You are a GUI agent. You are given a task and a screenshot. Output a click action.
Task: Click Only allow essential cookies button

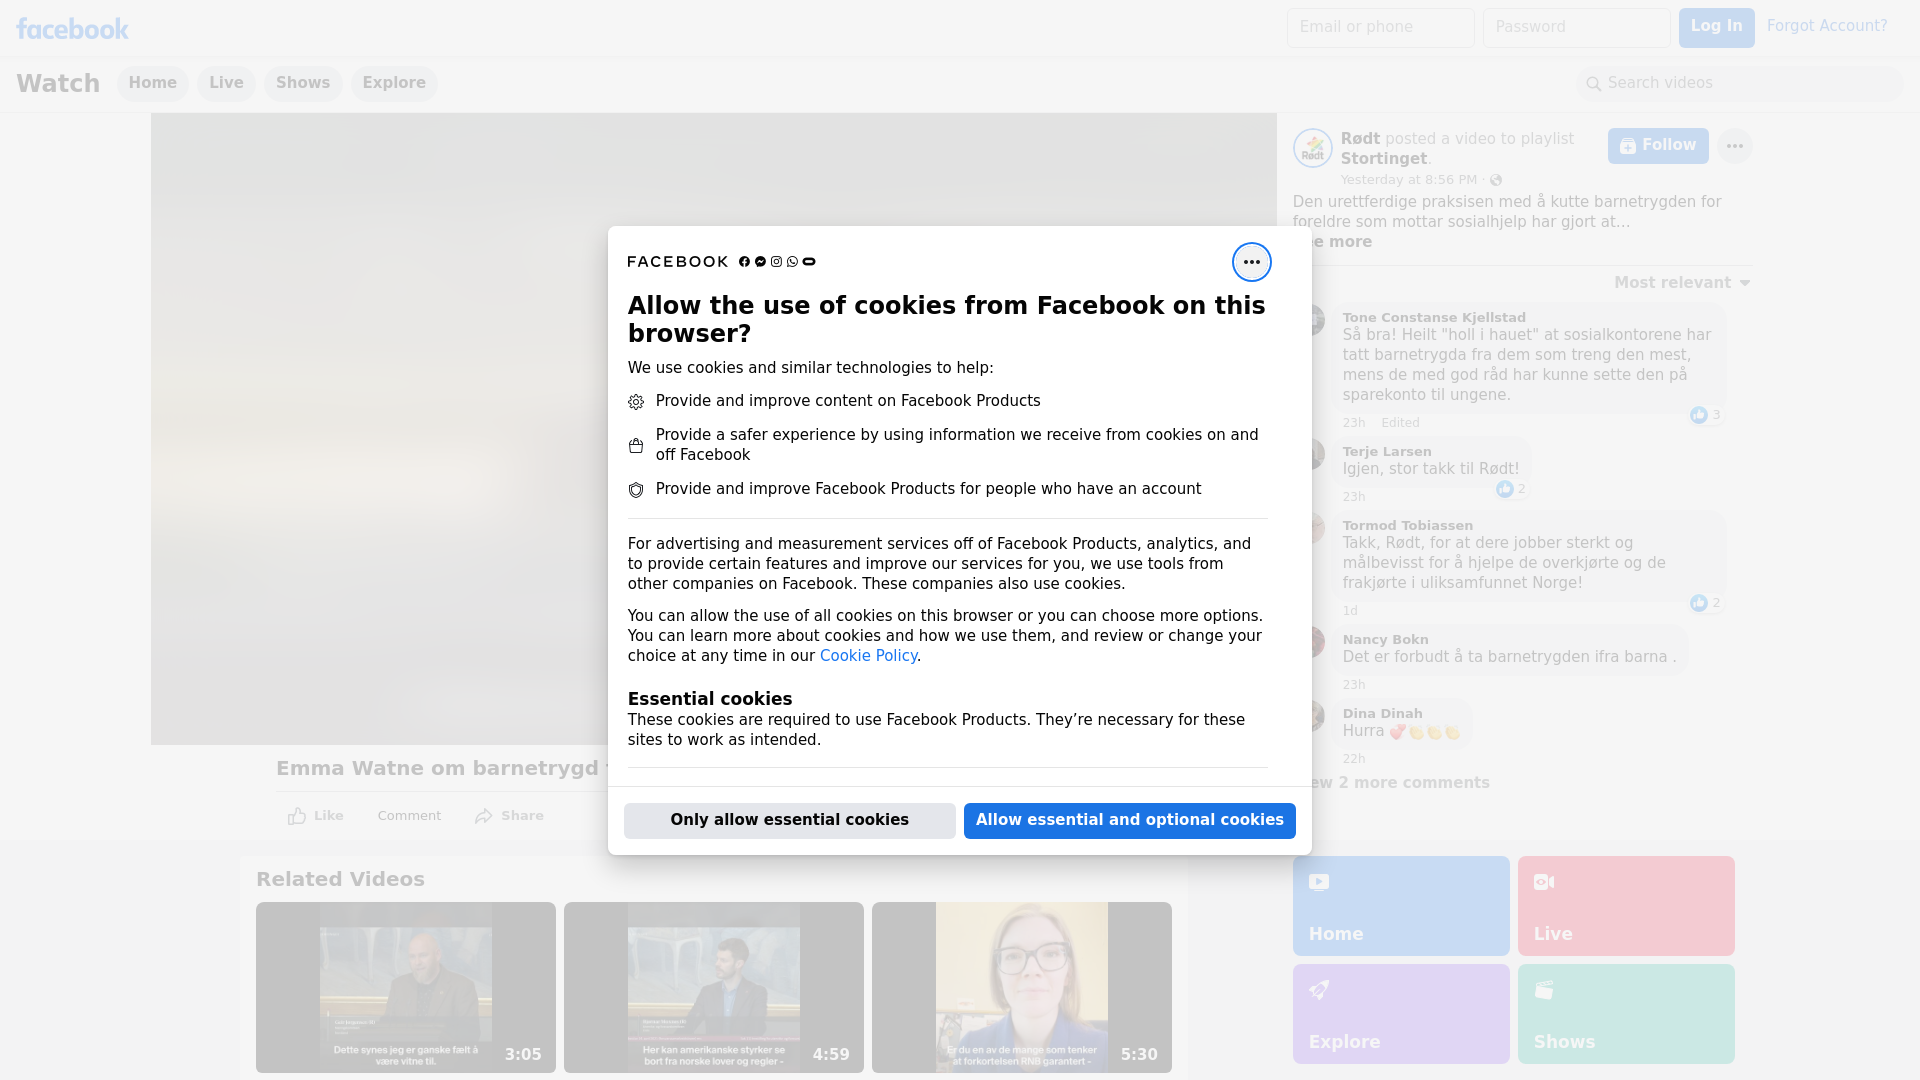[x=789, y=820]
